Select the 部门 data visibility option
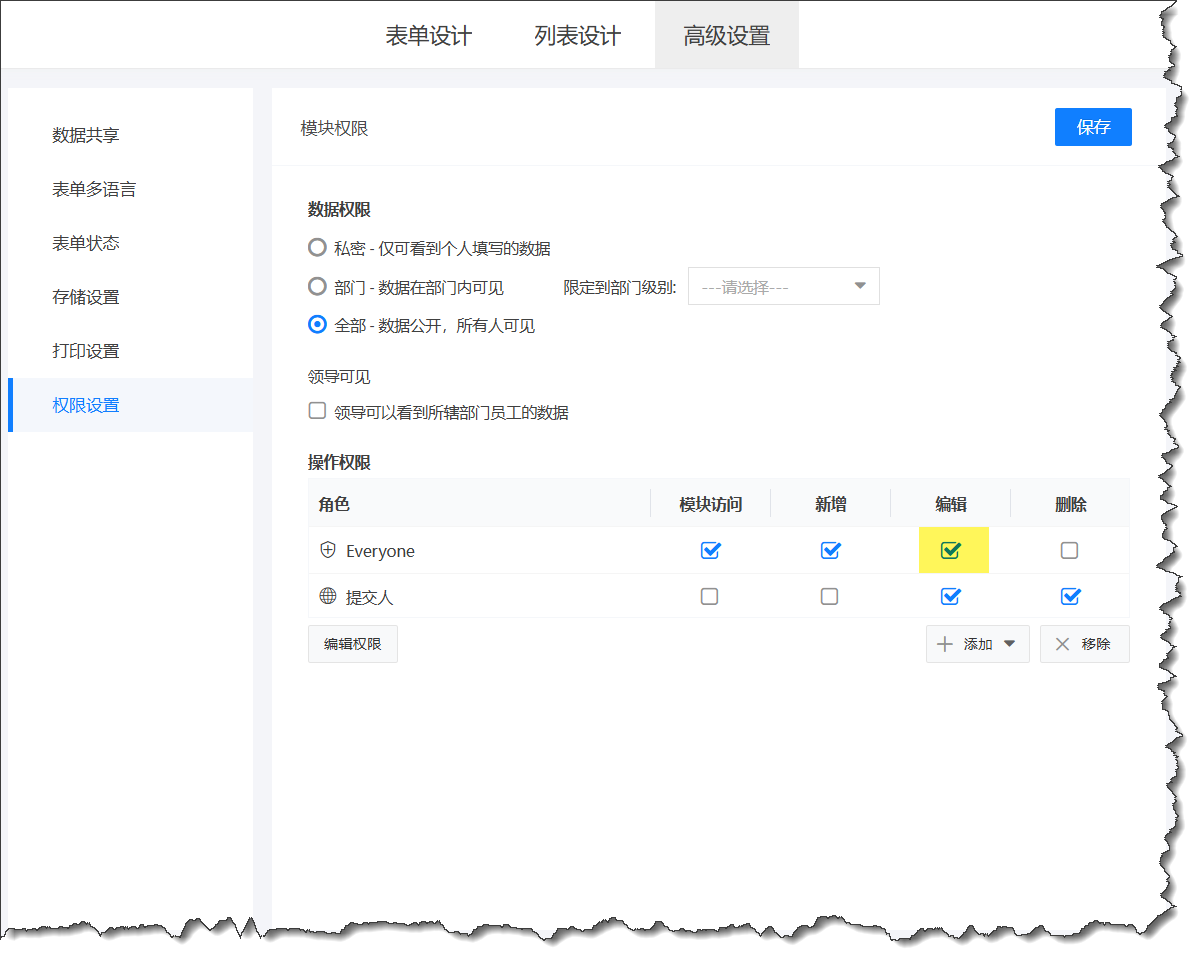The image size is (1204, 962). (317, 286)
